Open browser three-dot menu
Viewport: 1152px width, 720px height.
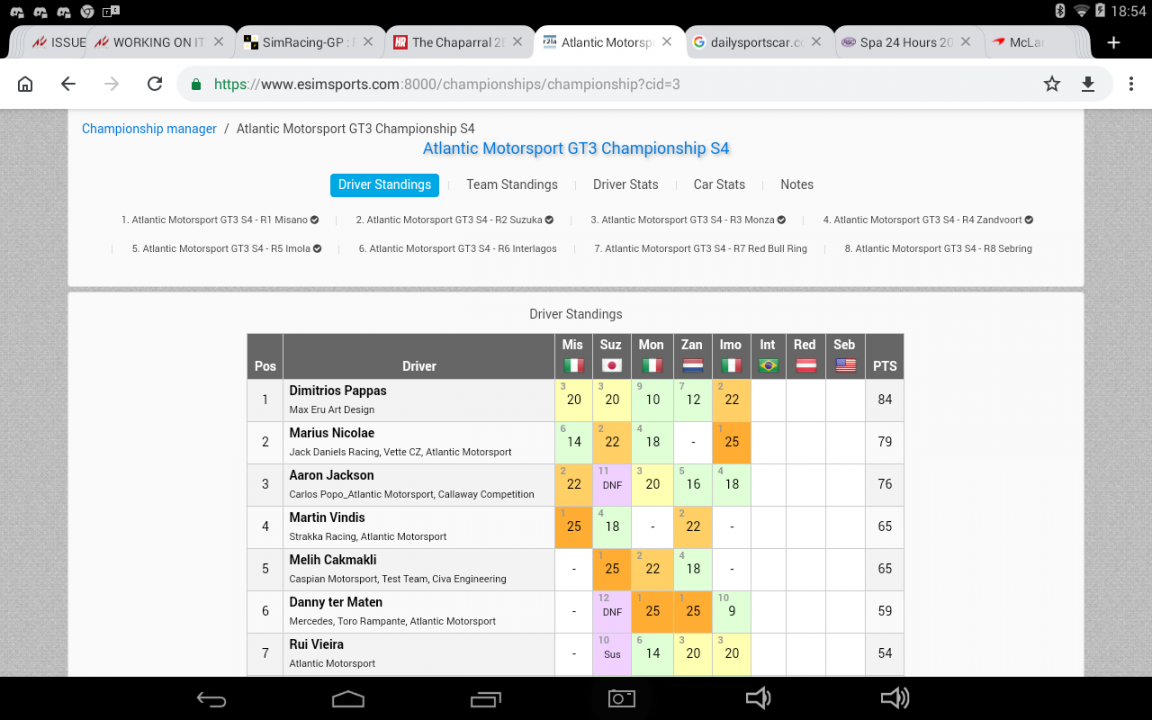pos(1131,84)
